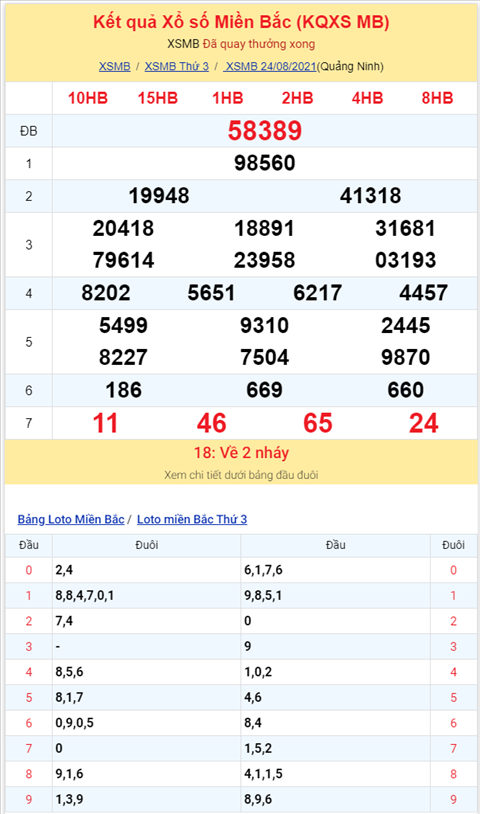
Task: Click third prize number 18891
Action: pos(265,228)
